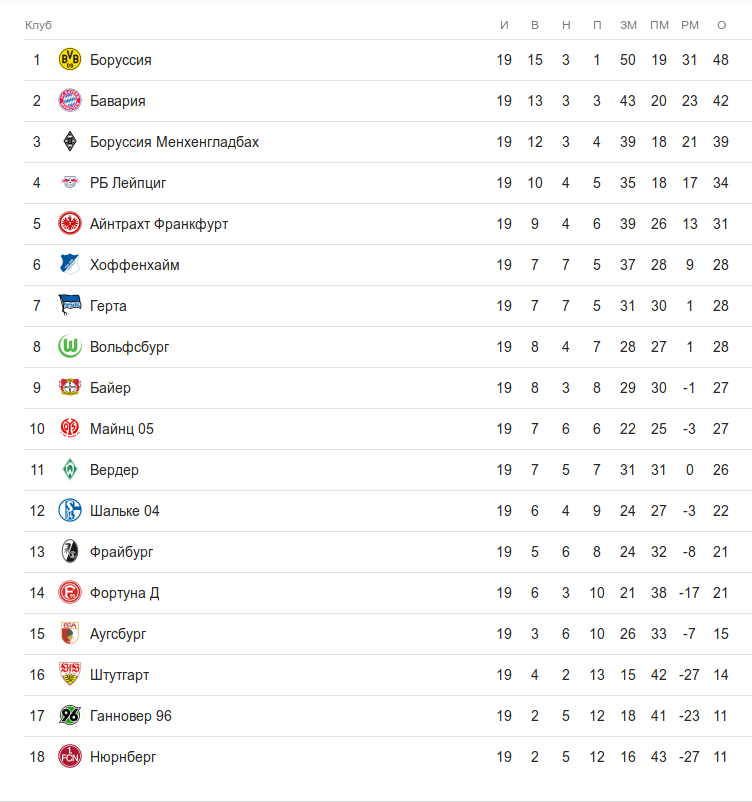Open the Байер team link
This screenshot has width=752, height=802.
(x=110, y=388)
